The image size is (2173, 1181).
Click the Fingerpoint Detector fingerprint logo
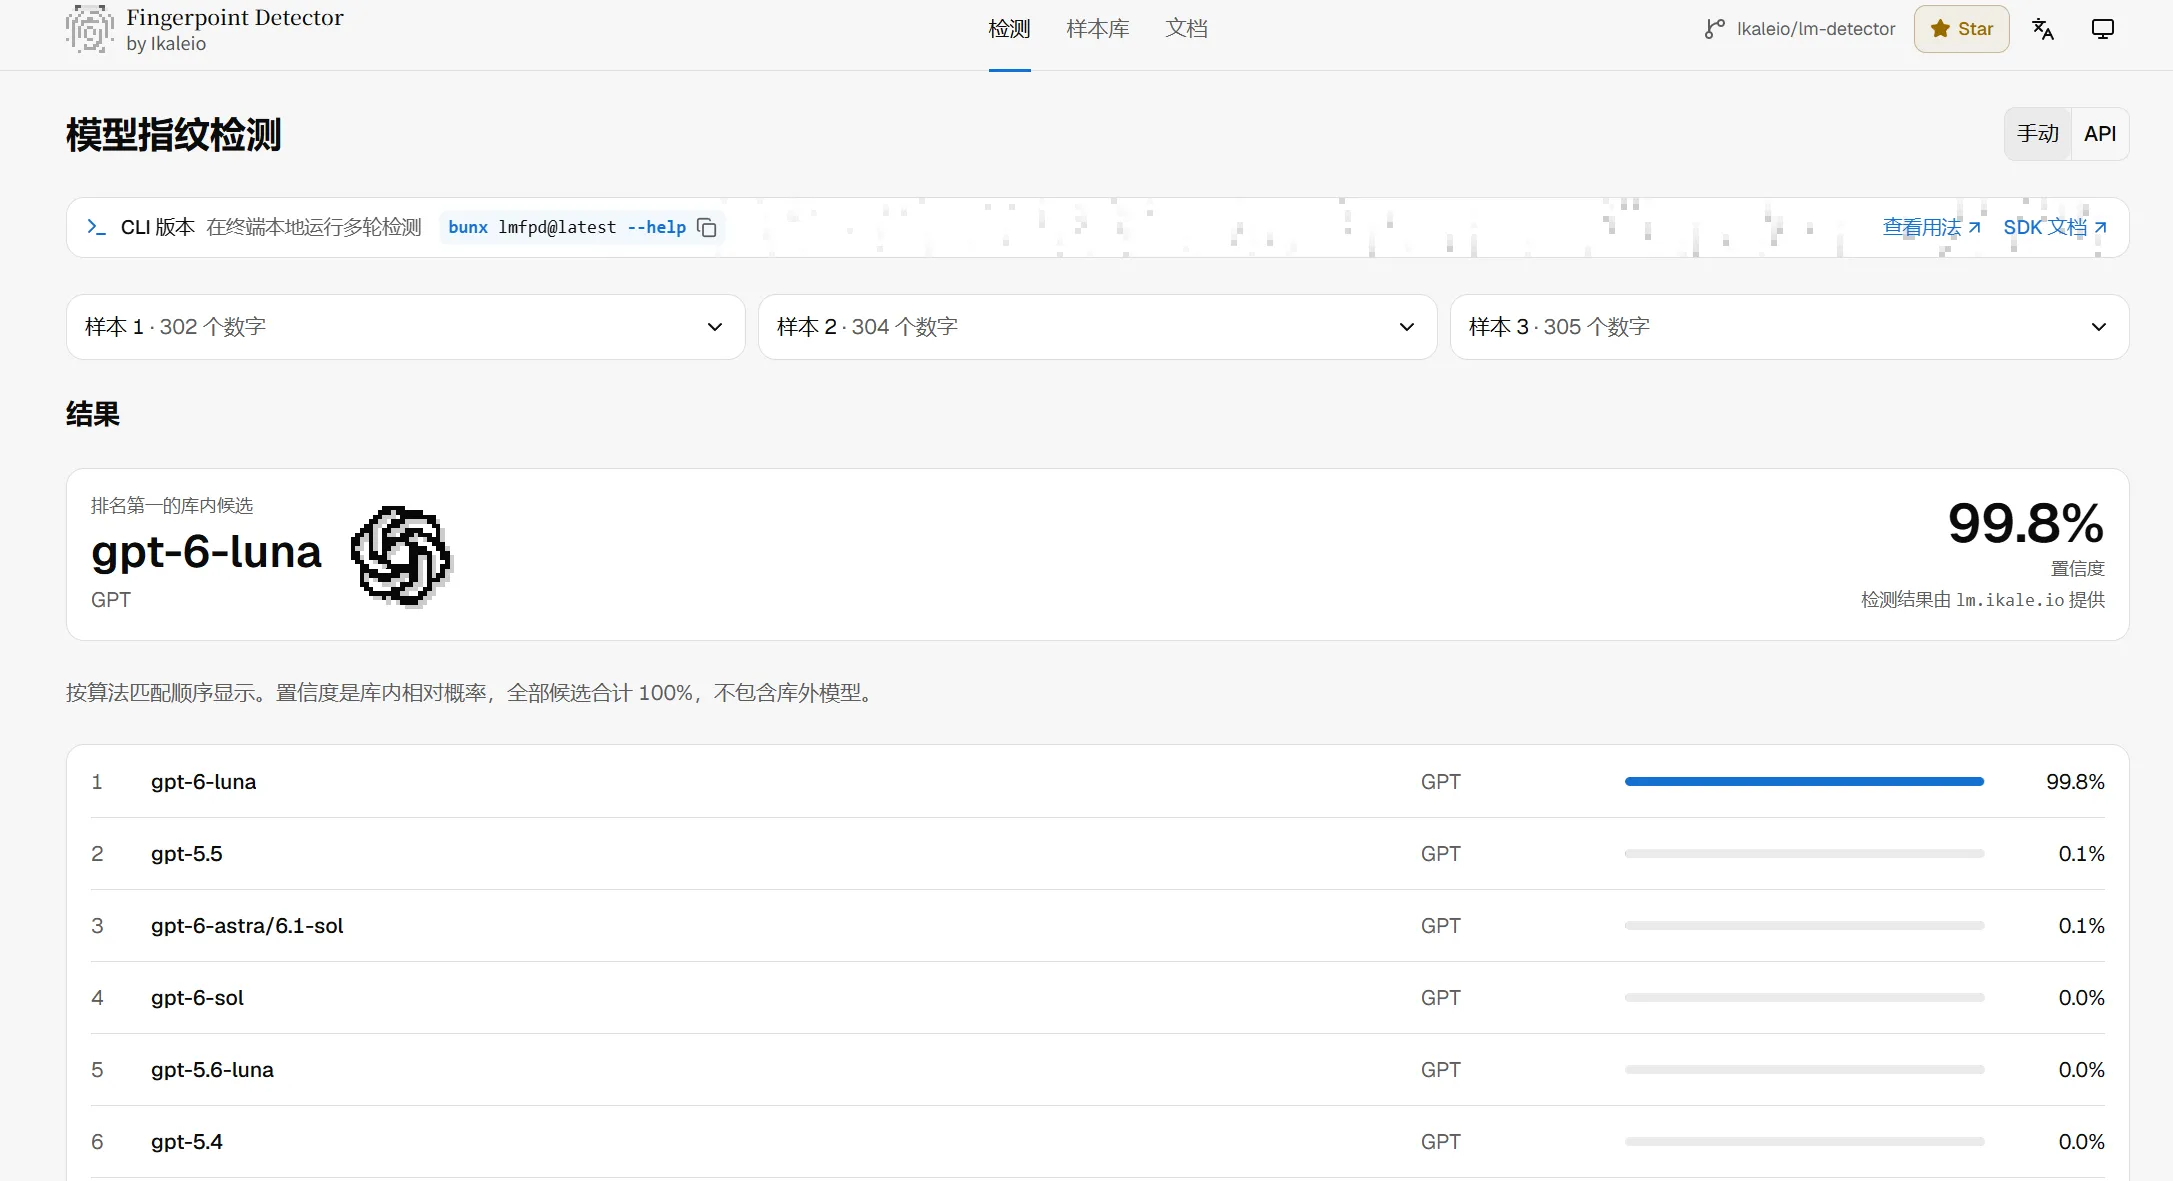tap(90, 29)
